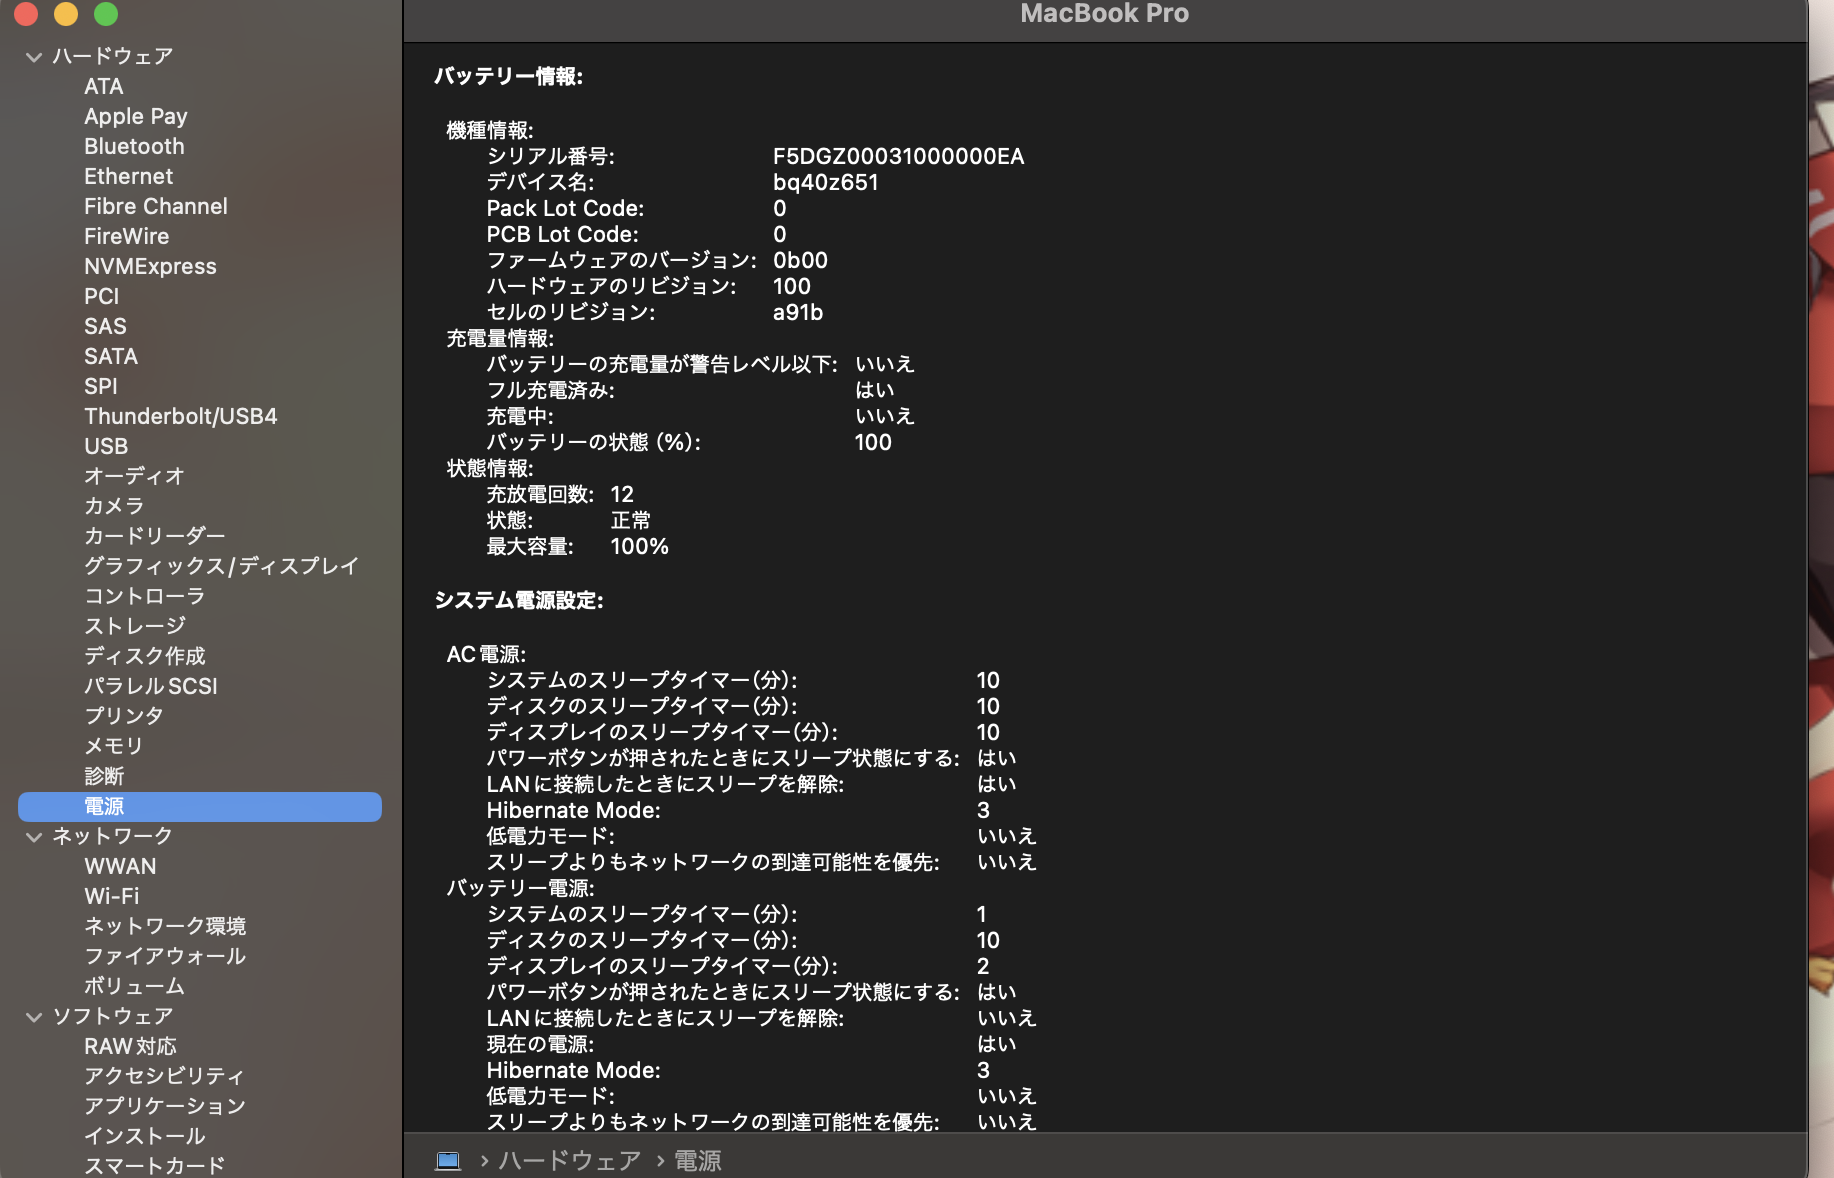
Task: Select コントローラ in sidebar
Action: click(x=144, y=597)
